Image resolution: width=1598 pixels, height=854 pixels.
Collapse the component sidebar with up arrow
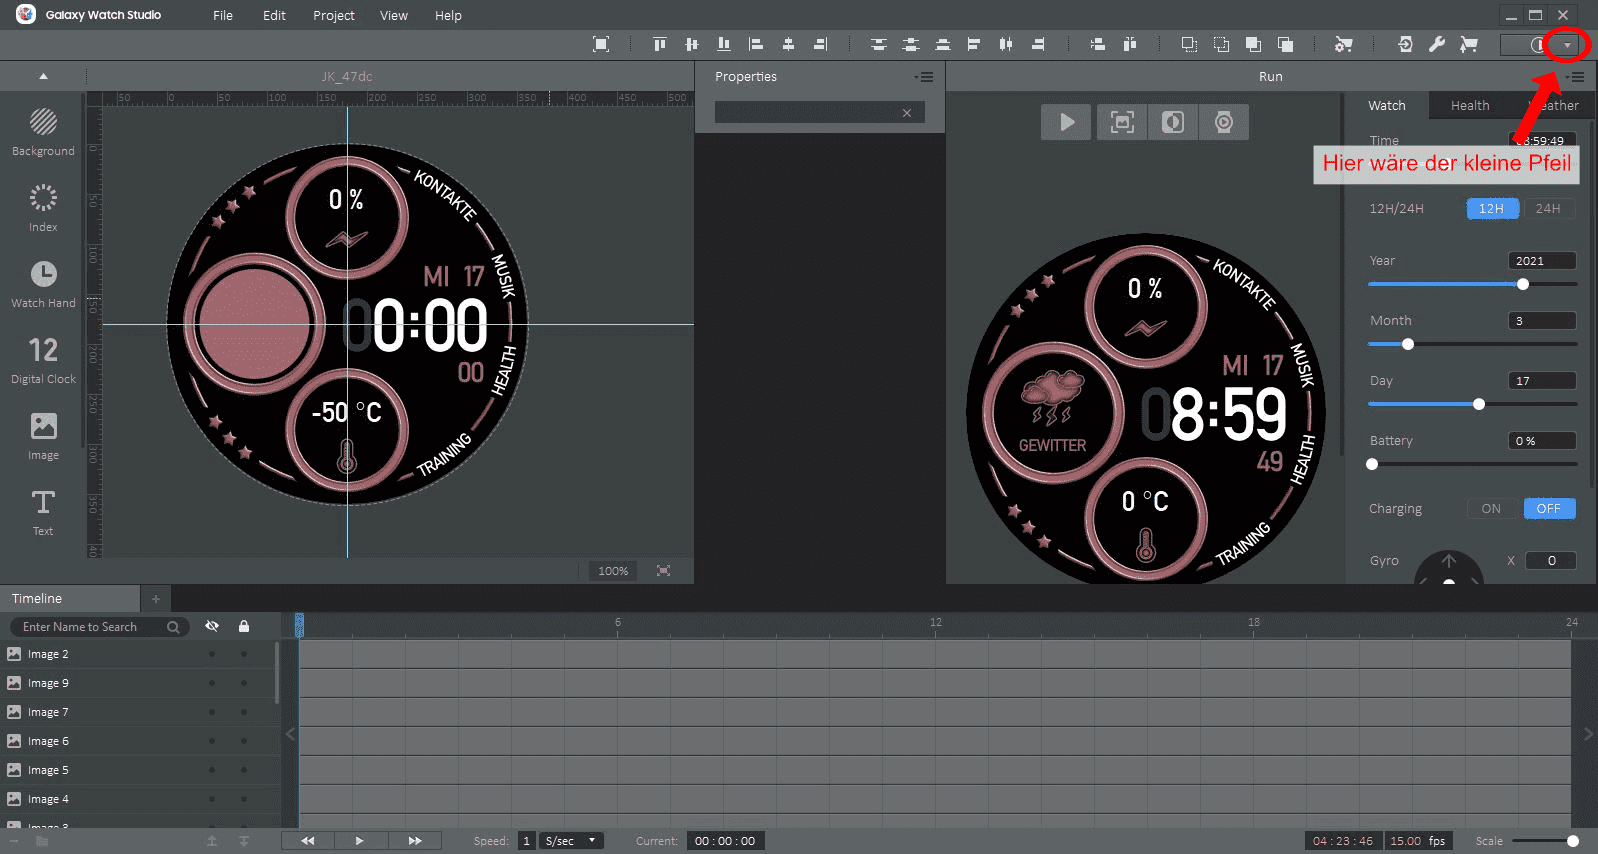43,76
